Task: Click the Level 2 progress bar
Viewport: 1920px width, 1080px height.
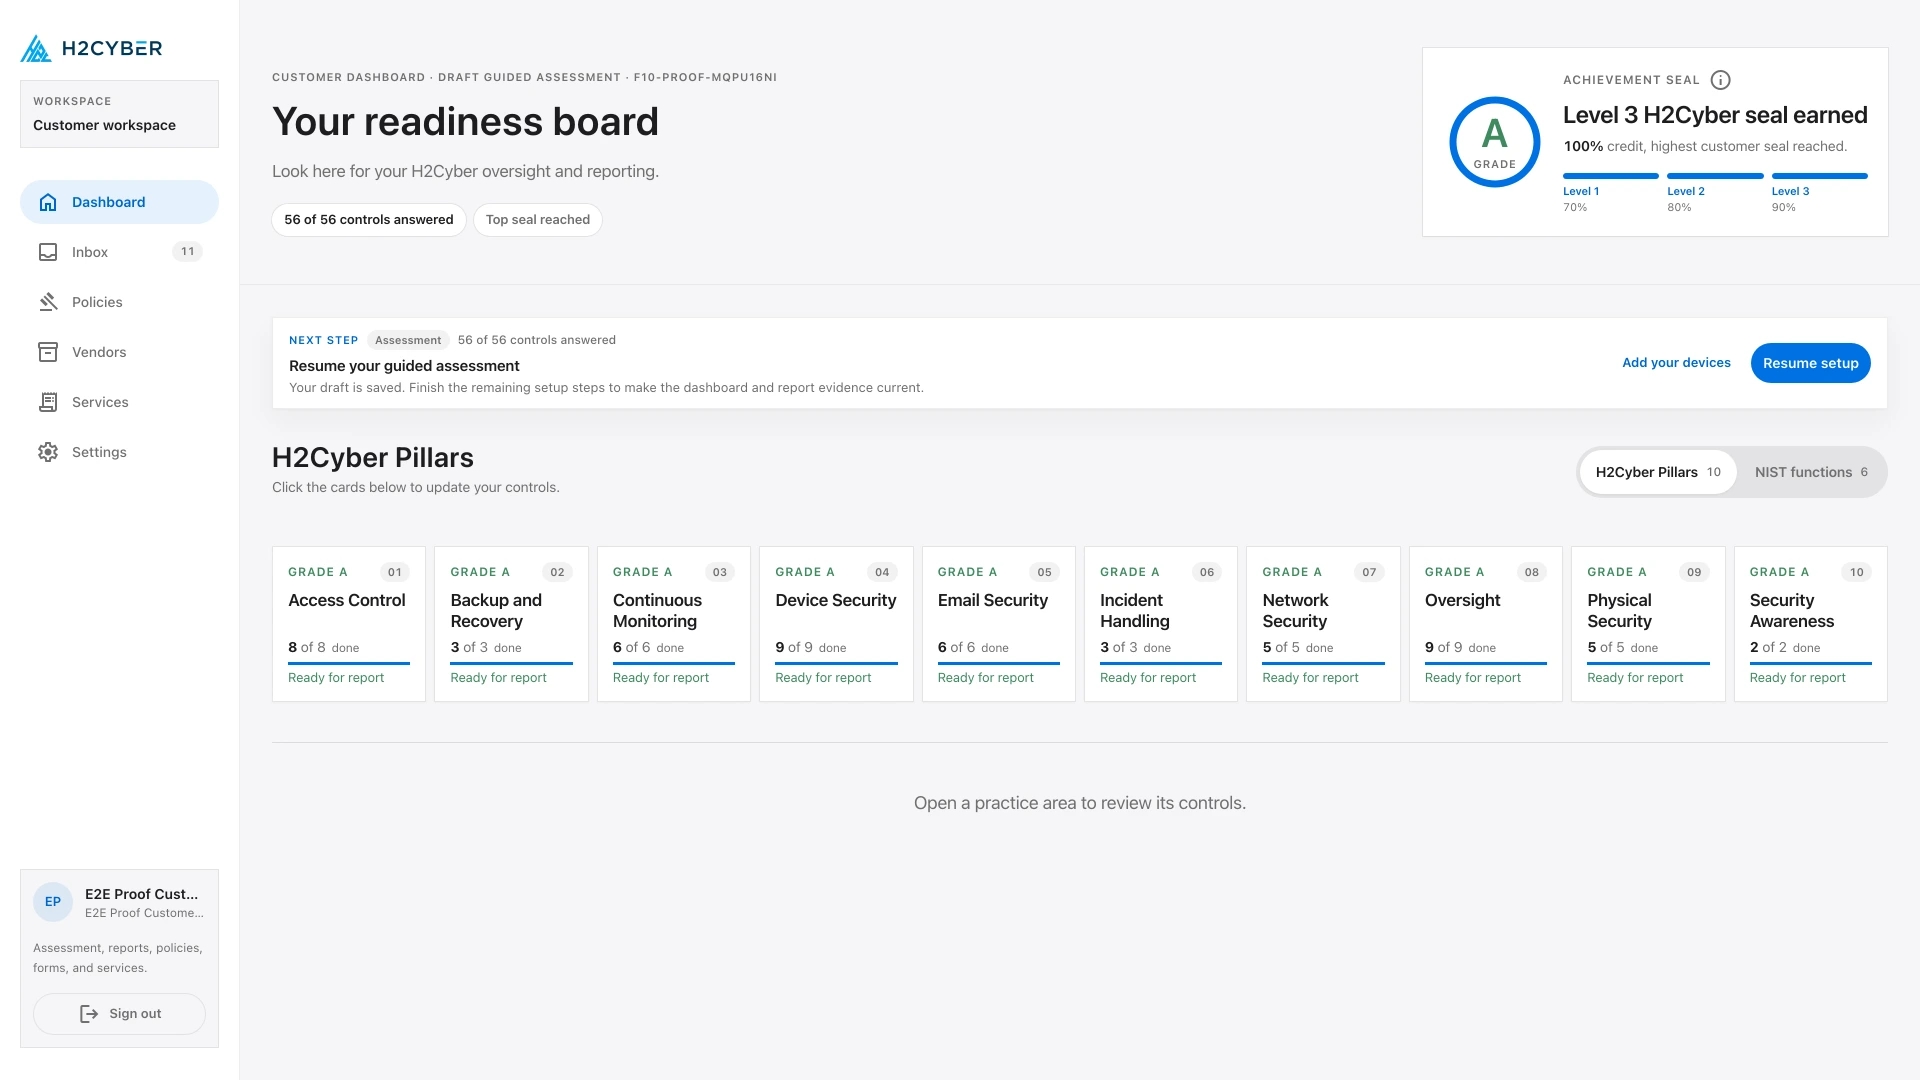Action: pos(1715,176)
